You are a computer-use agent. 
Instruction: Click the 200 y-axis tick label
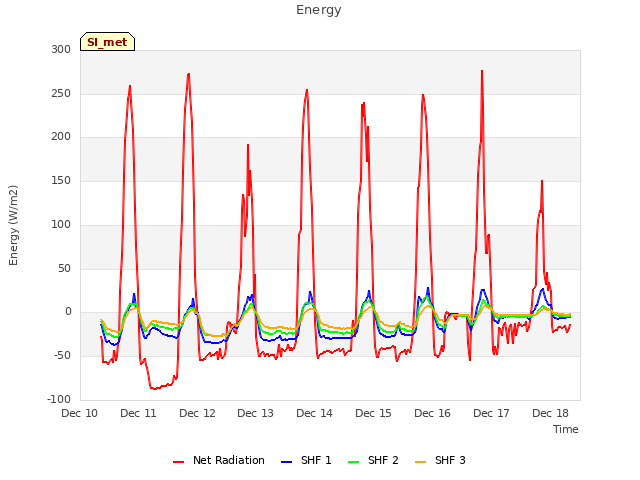coord(61,137)
